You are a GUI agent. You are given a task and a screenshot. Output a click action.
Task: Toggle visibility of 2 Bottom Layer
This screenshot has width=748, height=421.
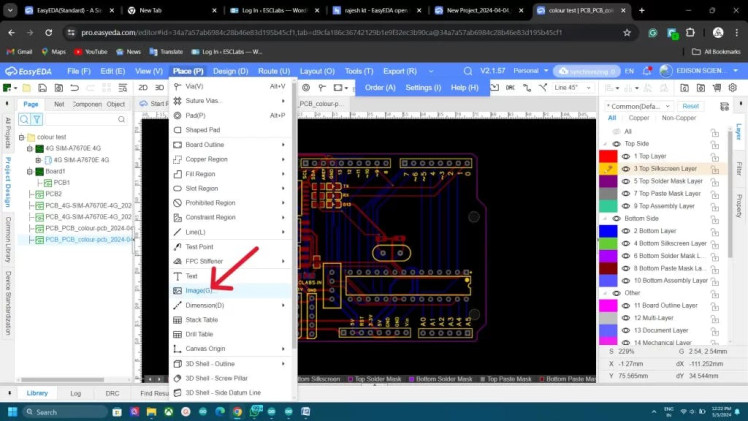click(x=626, y=231)
